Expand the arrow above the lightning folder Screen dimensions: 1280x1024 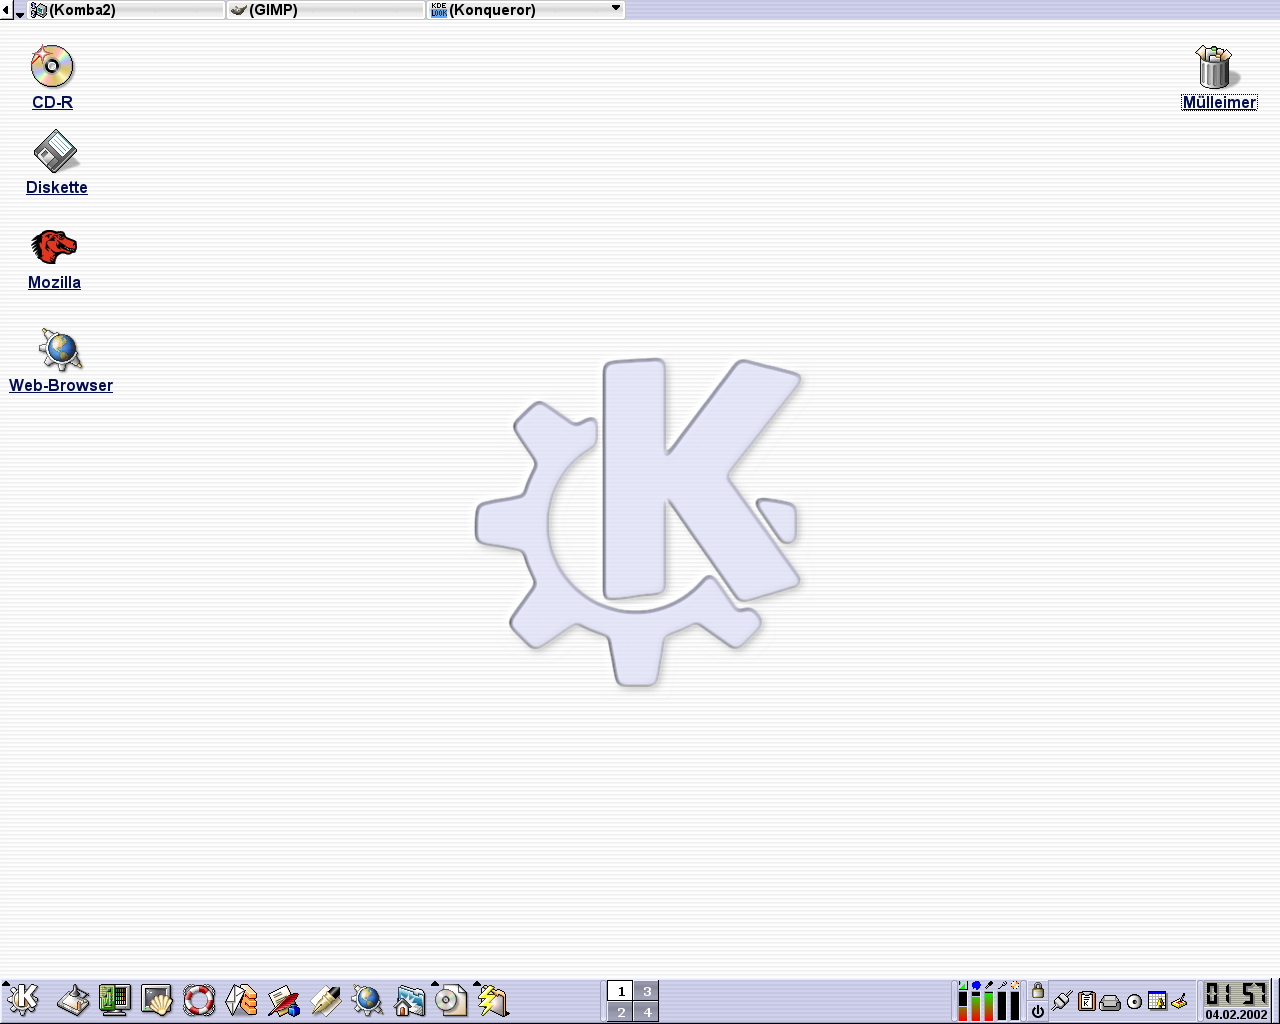pyautogui.click(x=477, y=985)
